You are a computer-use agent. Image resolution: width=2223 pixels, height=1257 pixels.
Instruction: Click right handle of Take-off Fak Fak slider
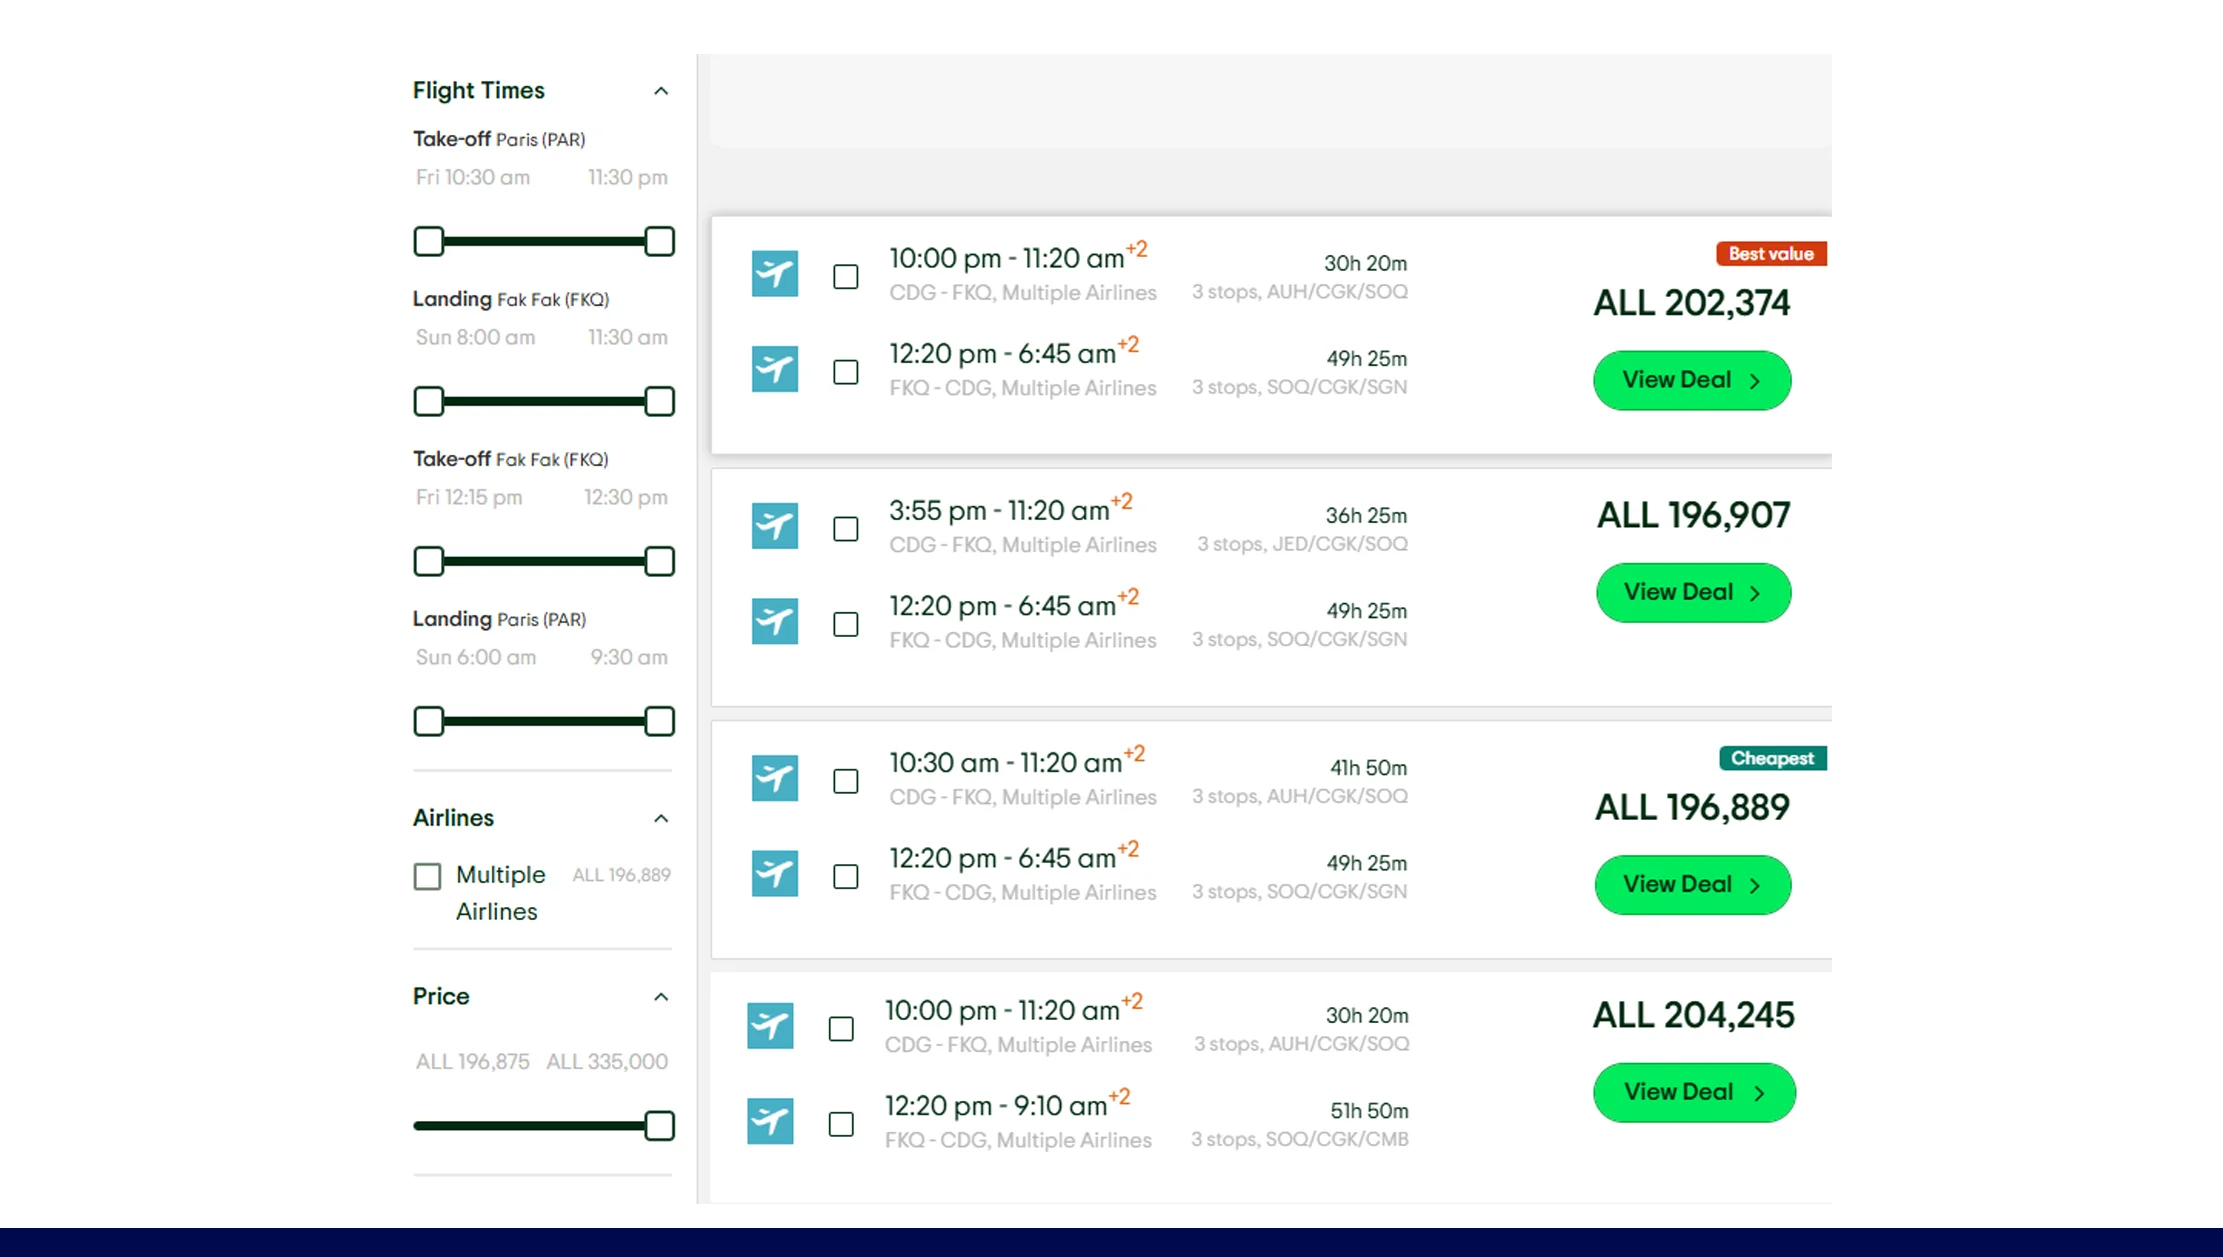660,561
